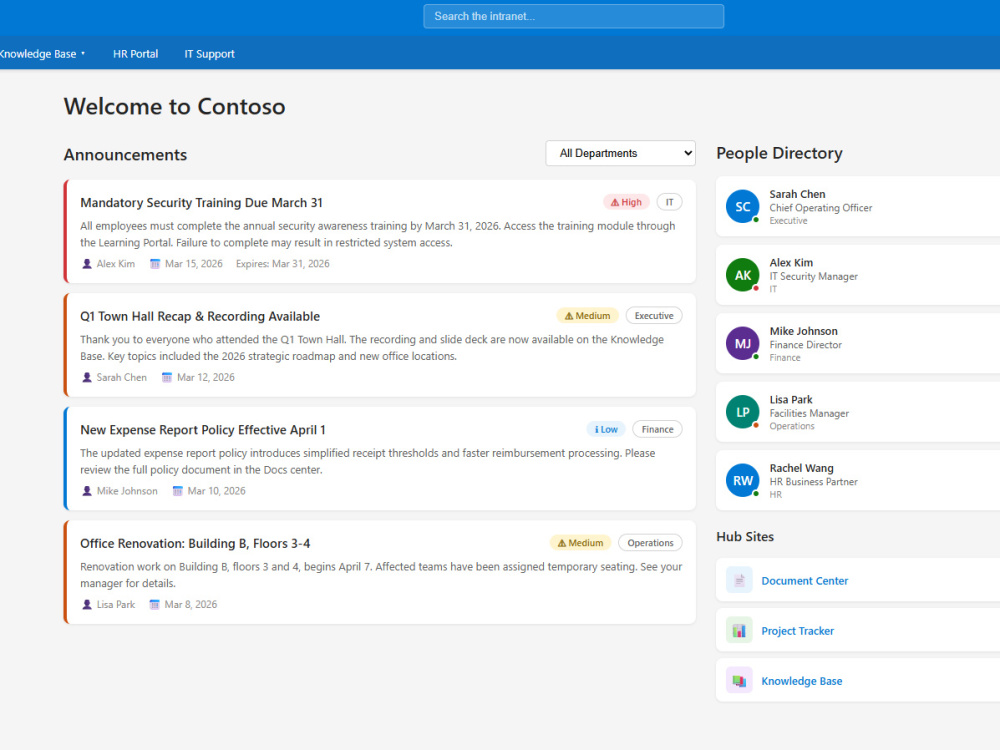Click the Mar 10, 2026 date text
The height and width of the screenshot is (750, 1000).
pos(217,491)
